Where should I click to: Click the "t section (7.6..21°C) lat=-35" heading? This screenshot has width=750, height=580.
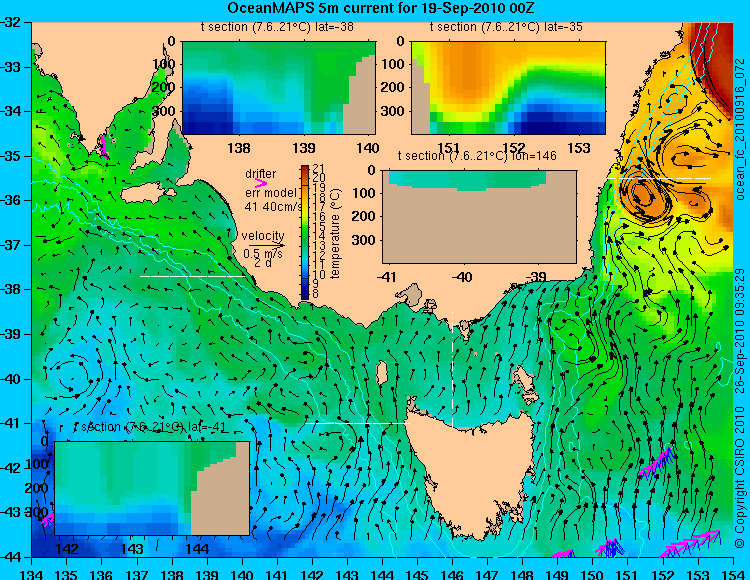(506, 27)
